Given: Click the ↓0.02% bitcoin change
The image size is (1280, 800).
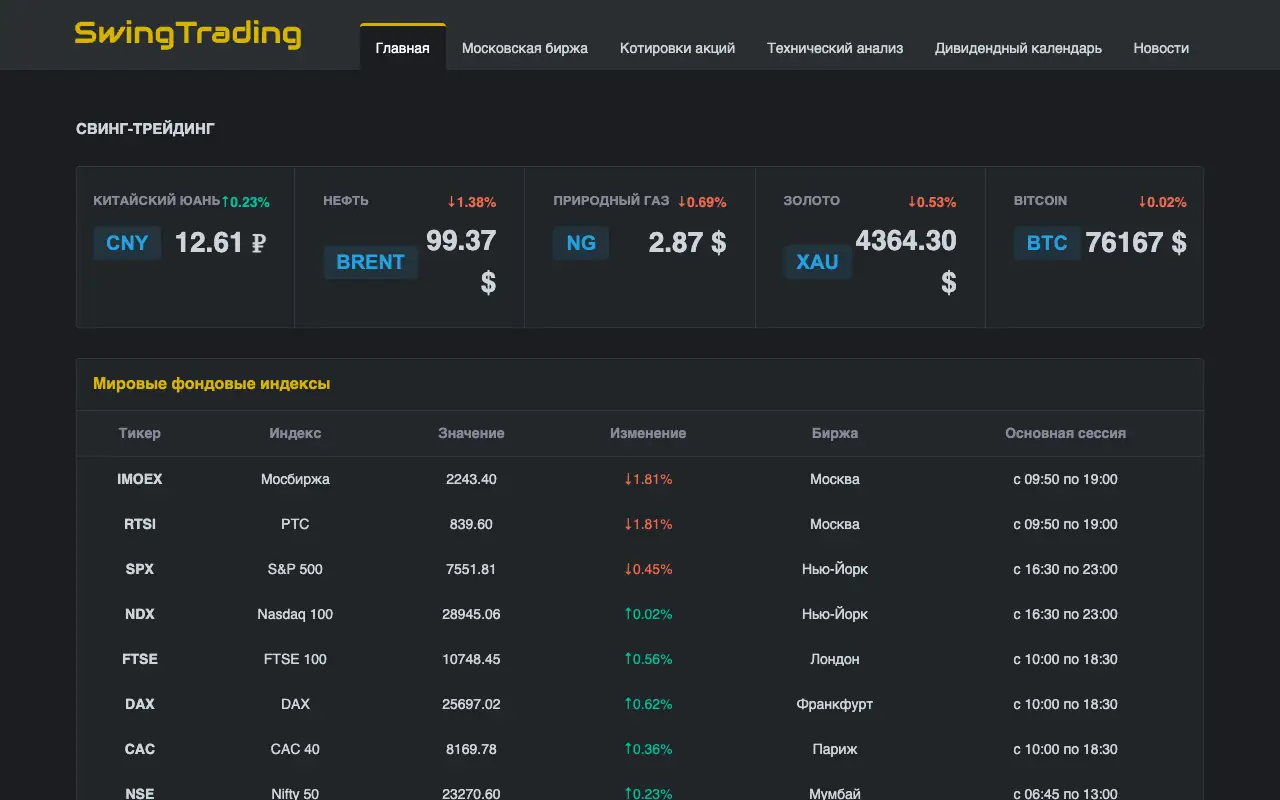Looking at the screenshot, I should pyautogui.click(x=1162, y=202).
